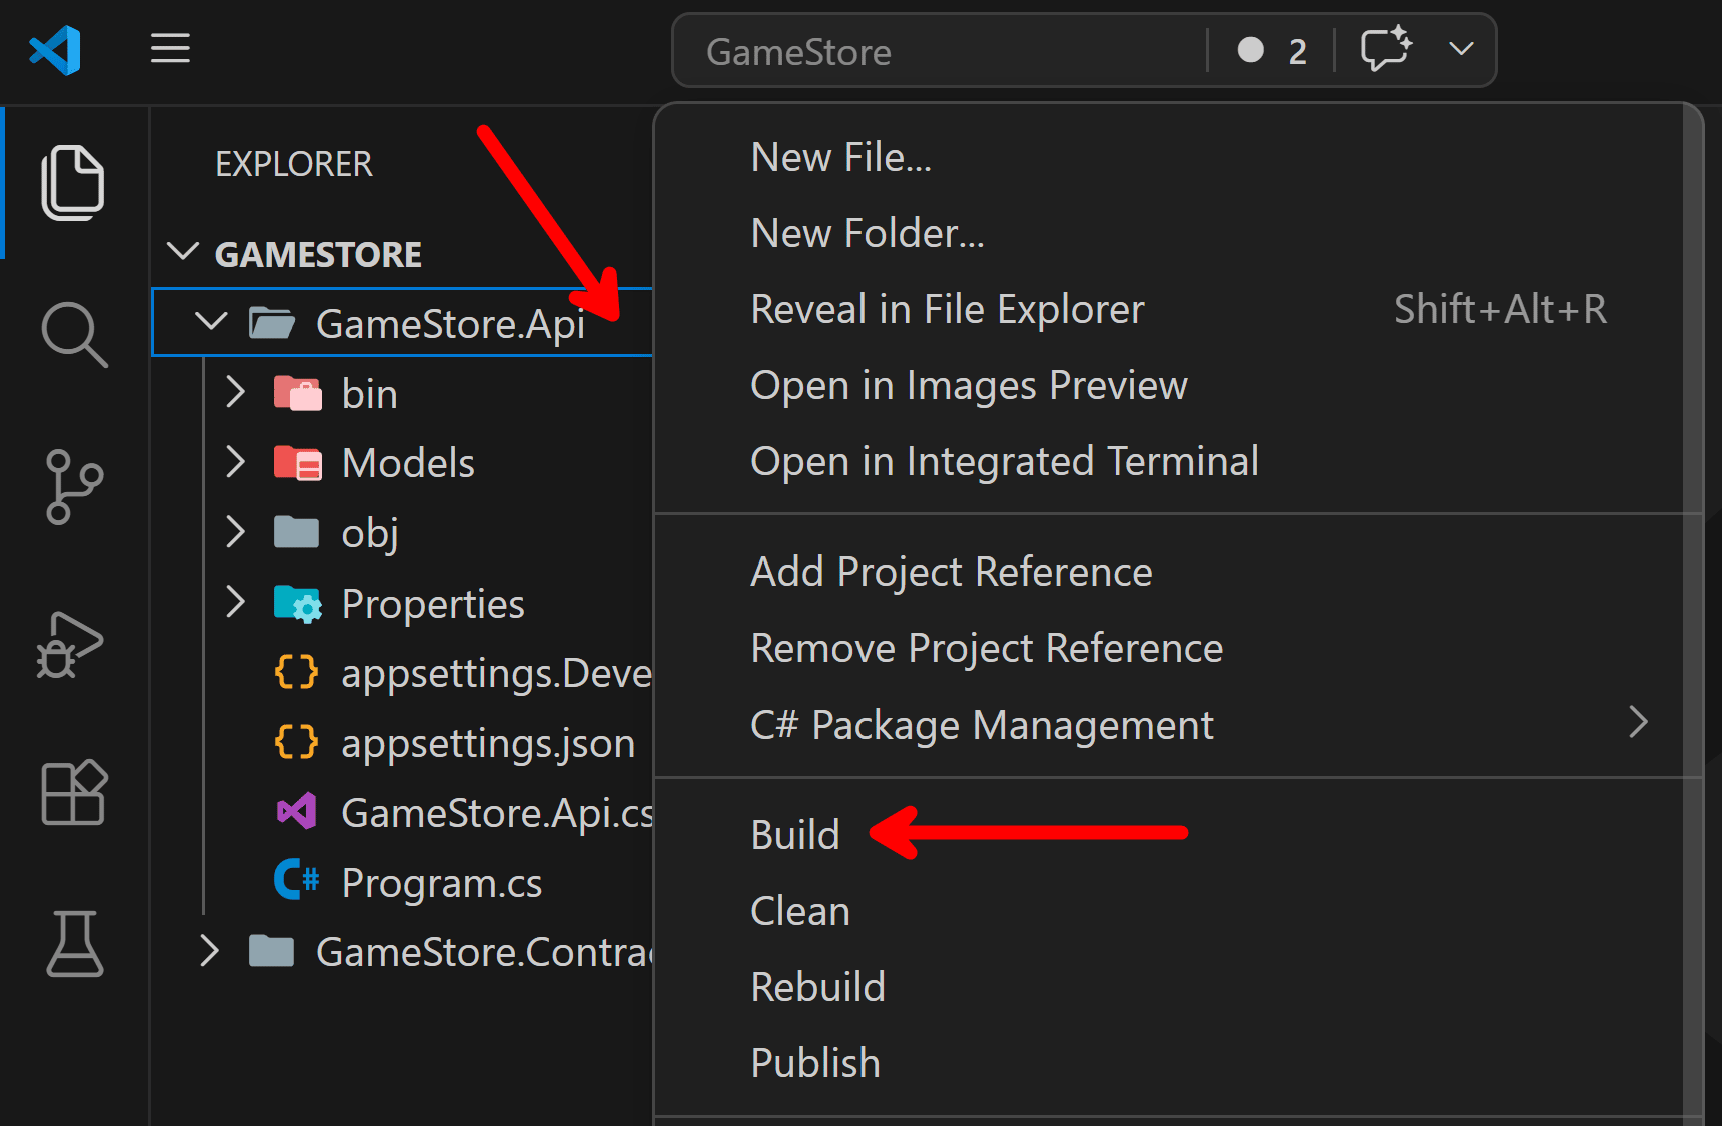Select Open in Integrated Terminal
This screenshot has height=1126, width=1722.
[1004, 461]
